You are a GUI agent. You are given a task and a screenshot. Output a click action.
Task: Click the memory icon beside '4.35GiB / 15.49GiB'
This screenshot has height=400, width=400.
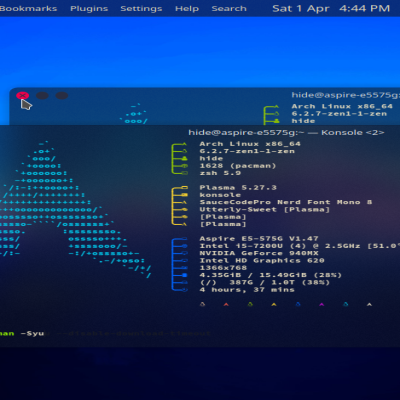coord(184,275)
